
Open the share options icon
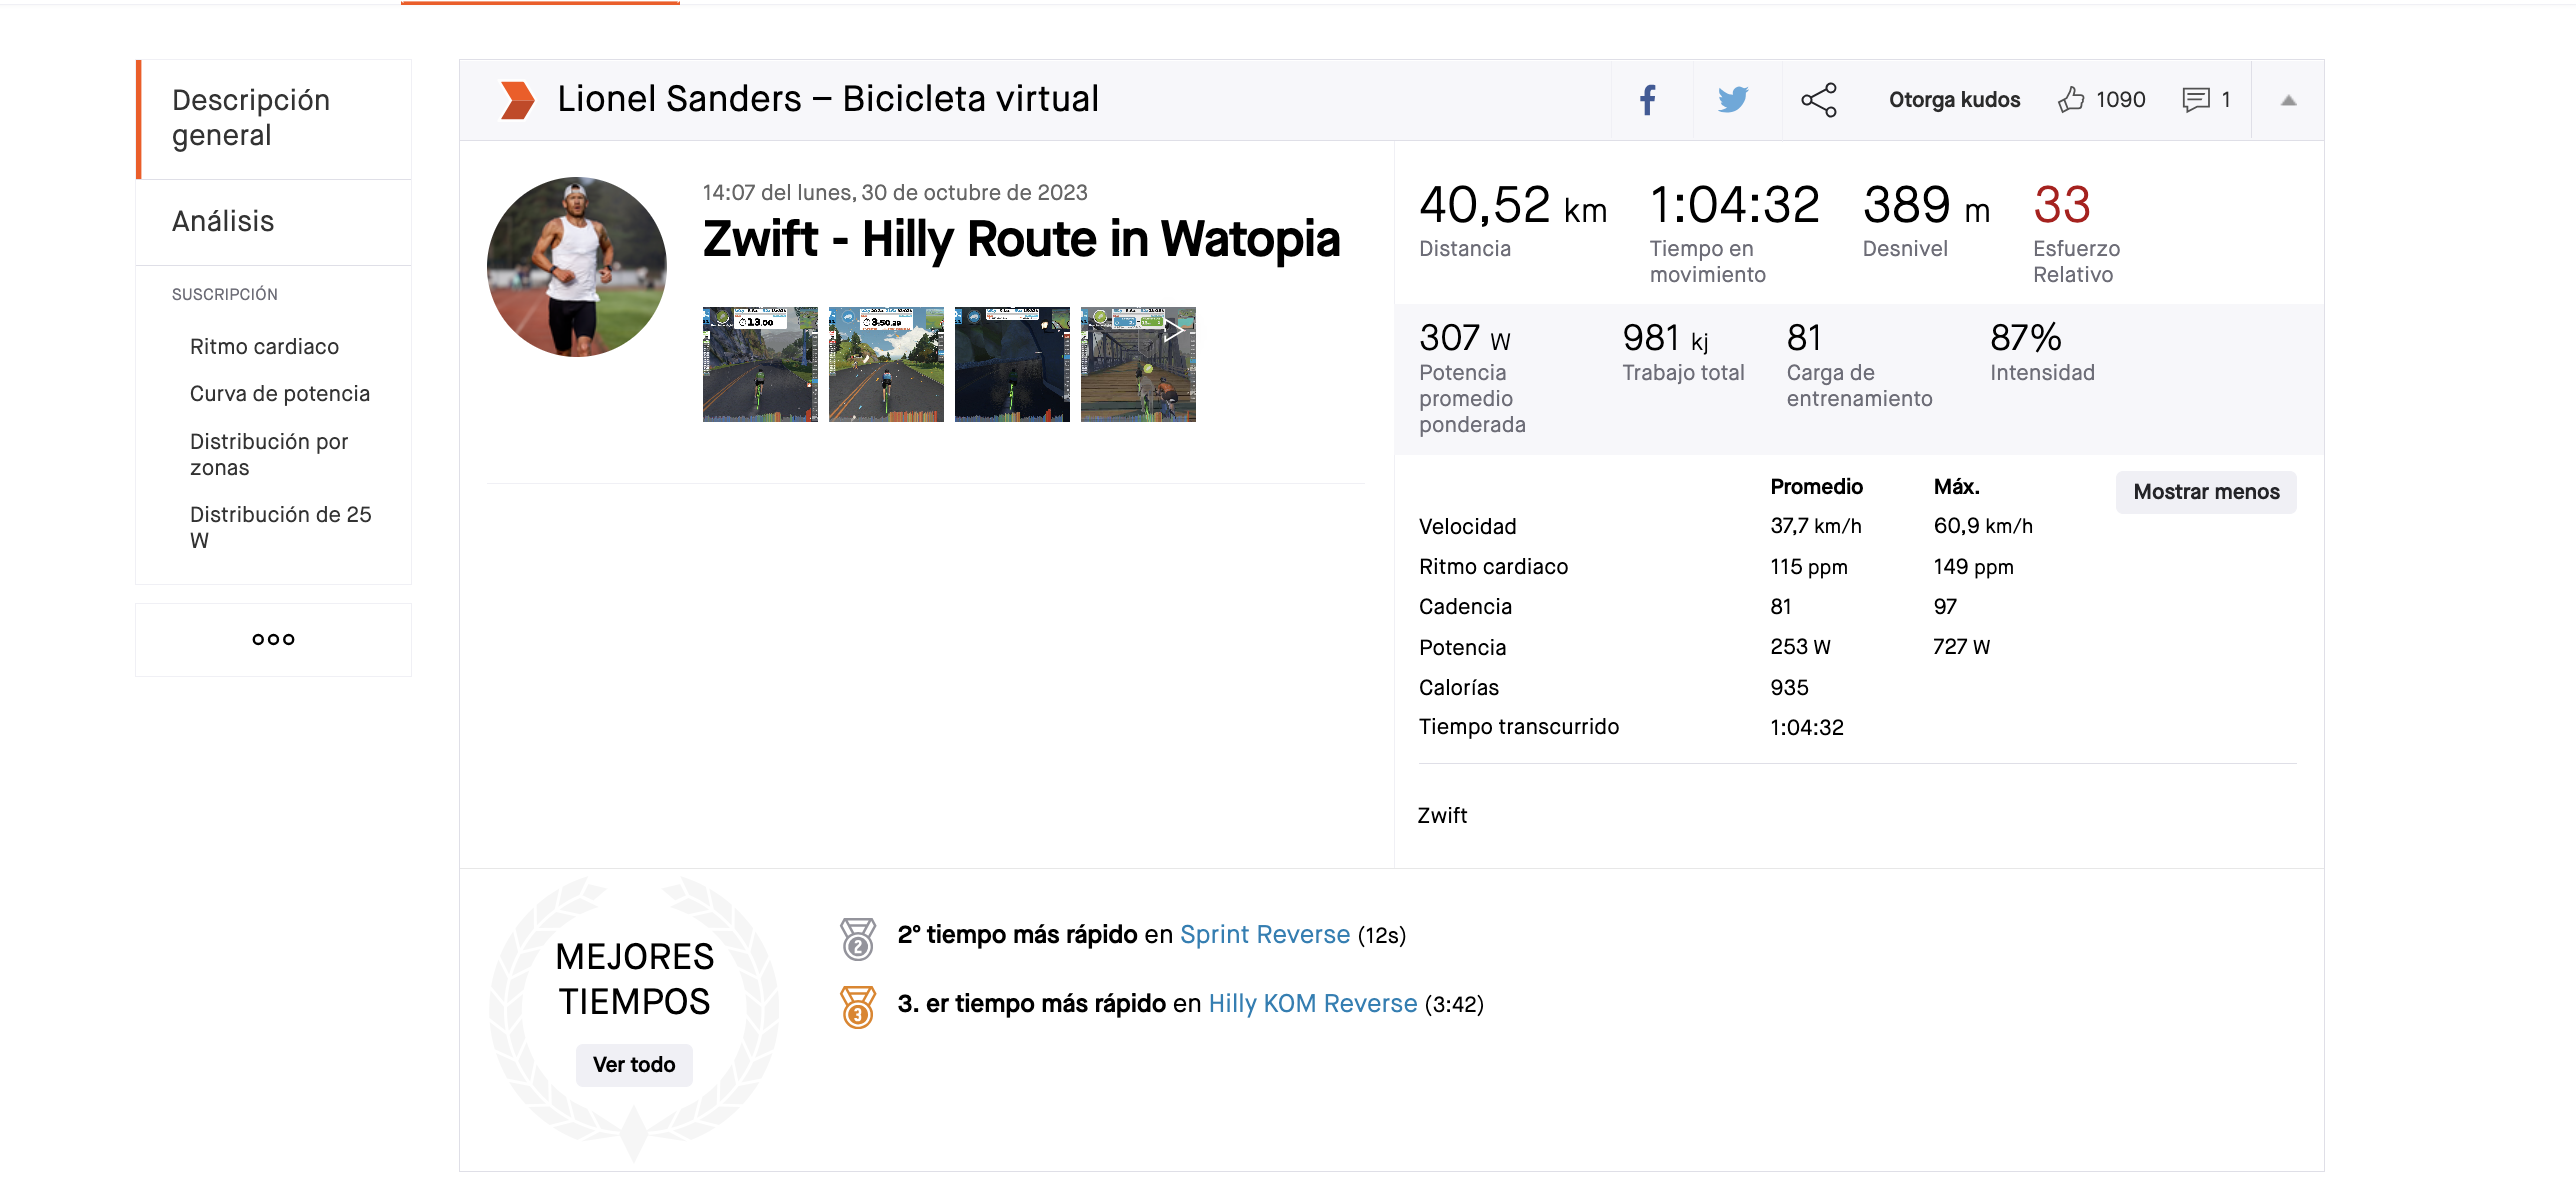pos(1819,100)
